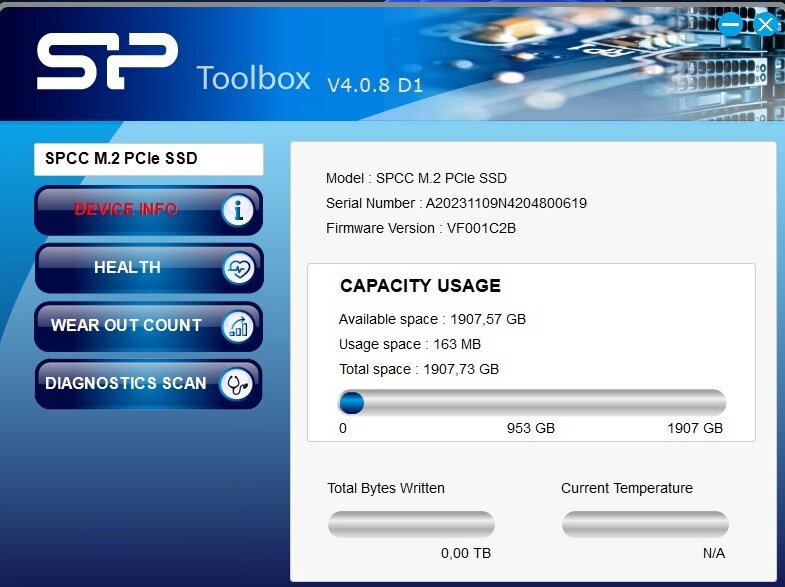785x587 pixels.
Task: Click the Firmware Version : VF001C2B line
Action: 421,229
